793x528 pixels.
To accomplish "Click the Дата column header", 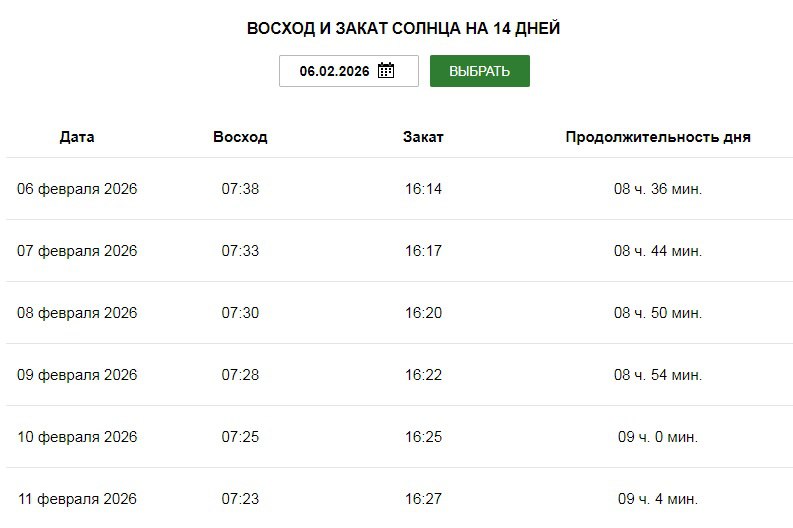I will point(77,137).
